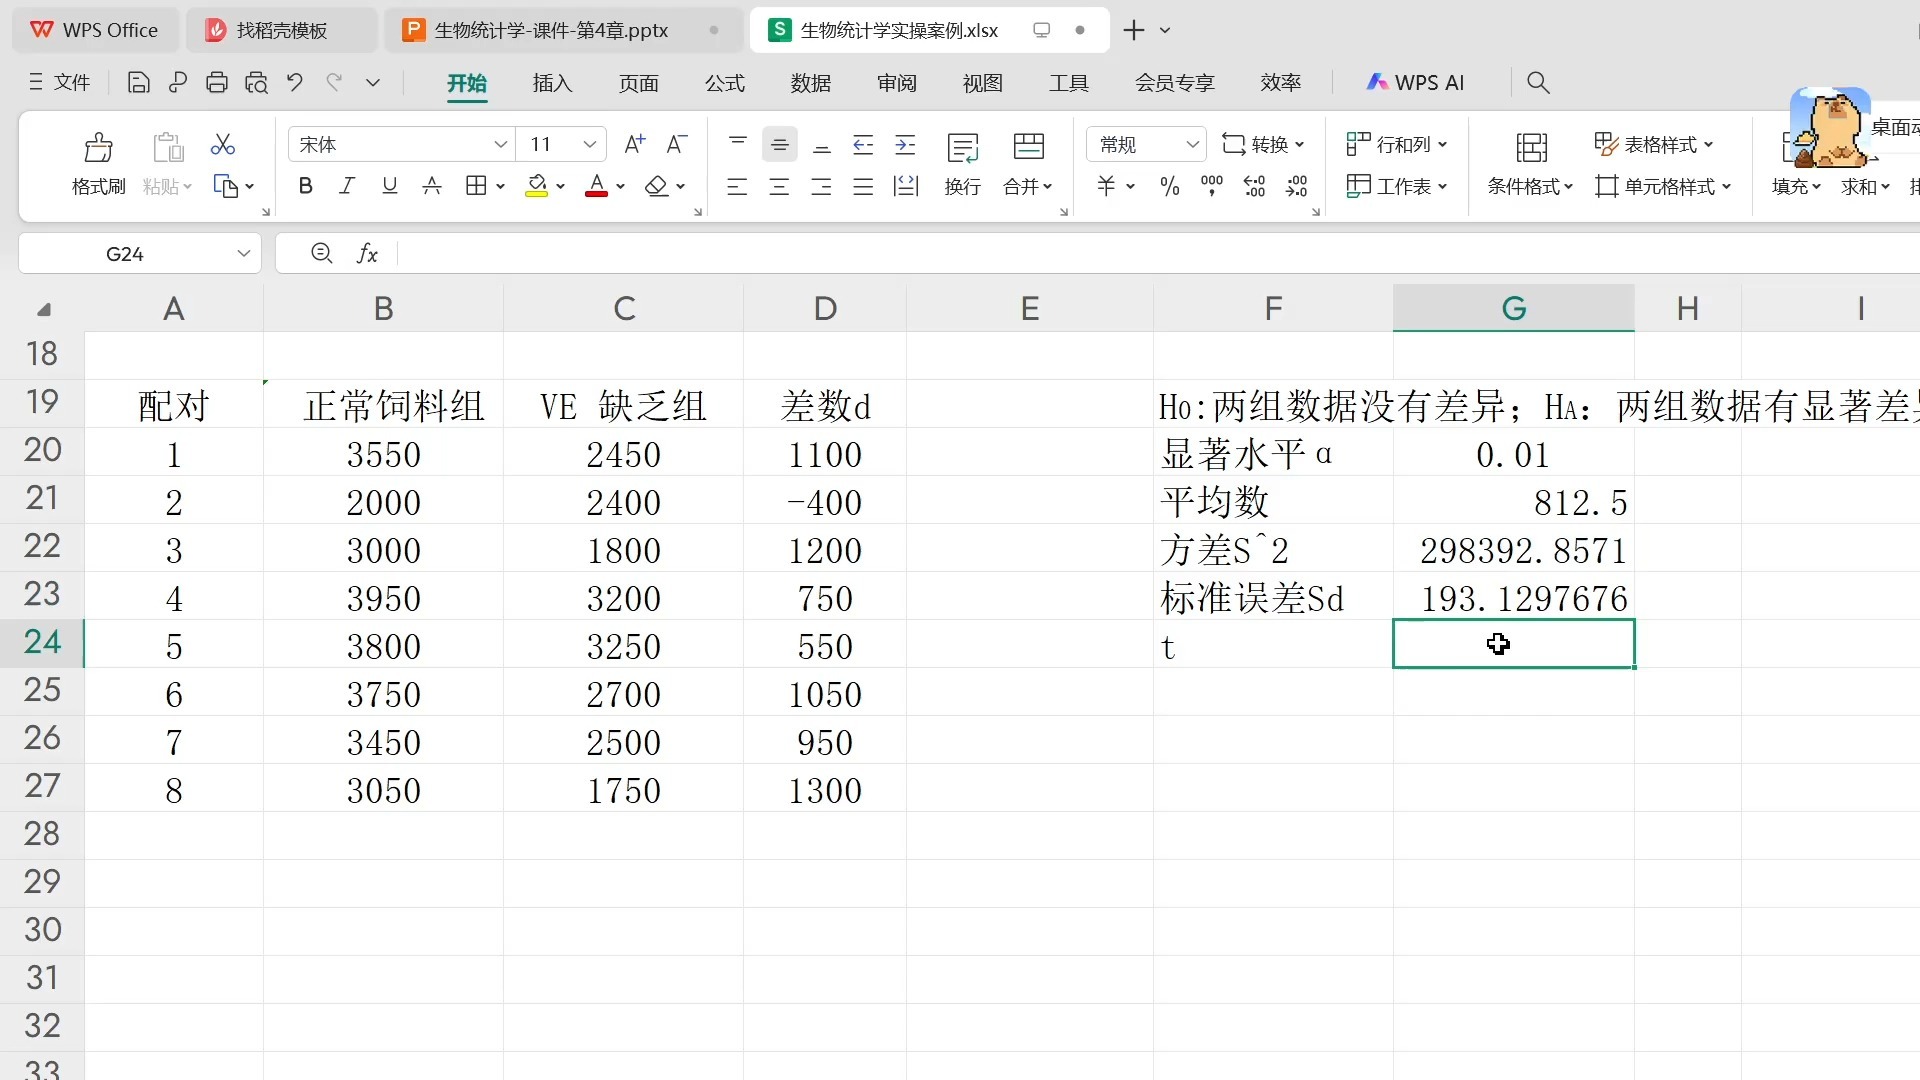
Task: Open Worksheet (工作表) menu
Action: (1396, 186)
